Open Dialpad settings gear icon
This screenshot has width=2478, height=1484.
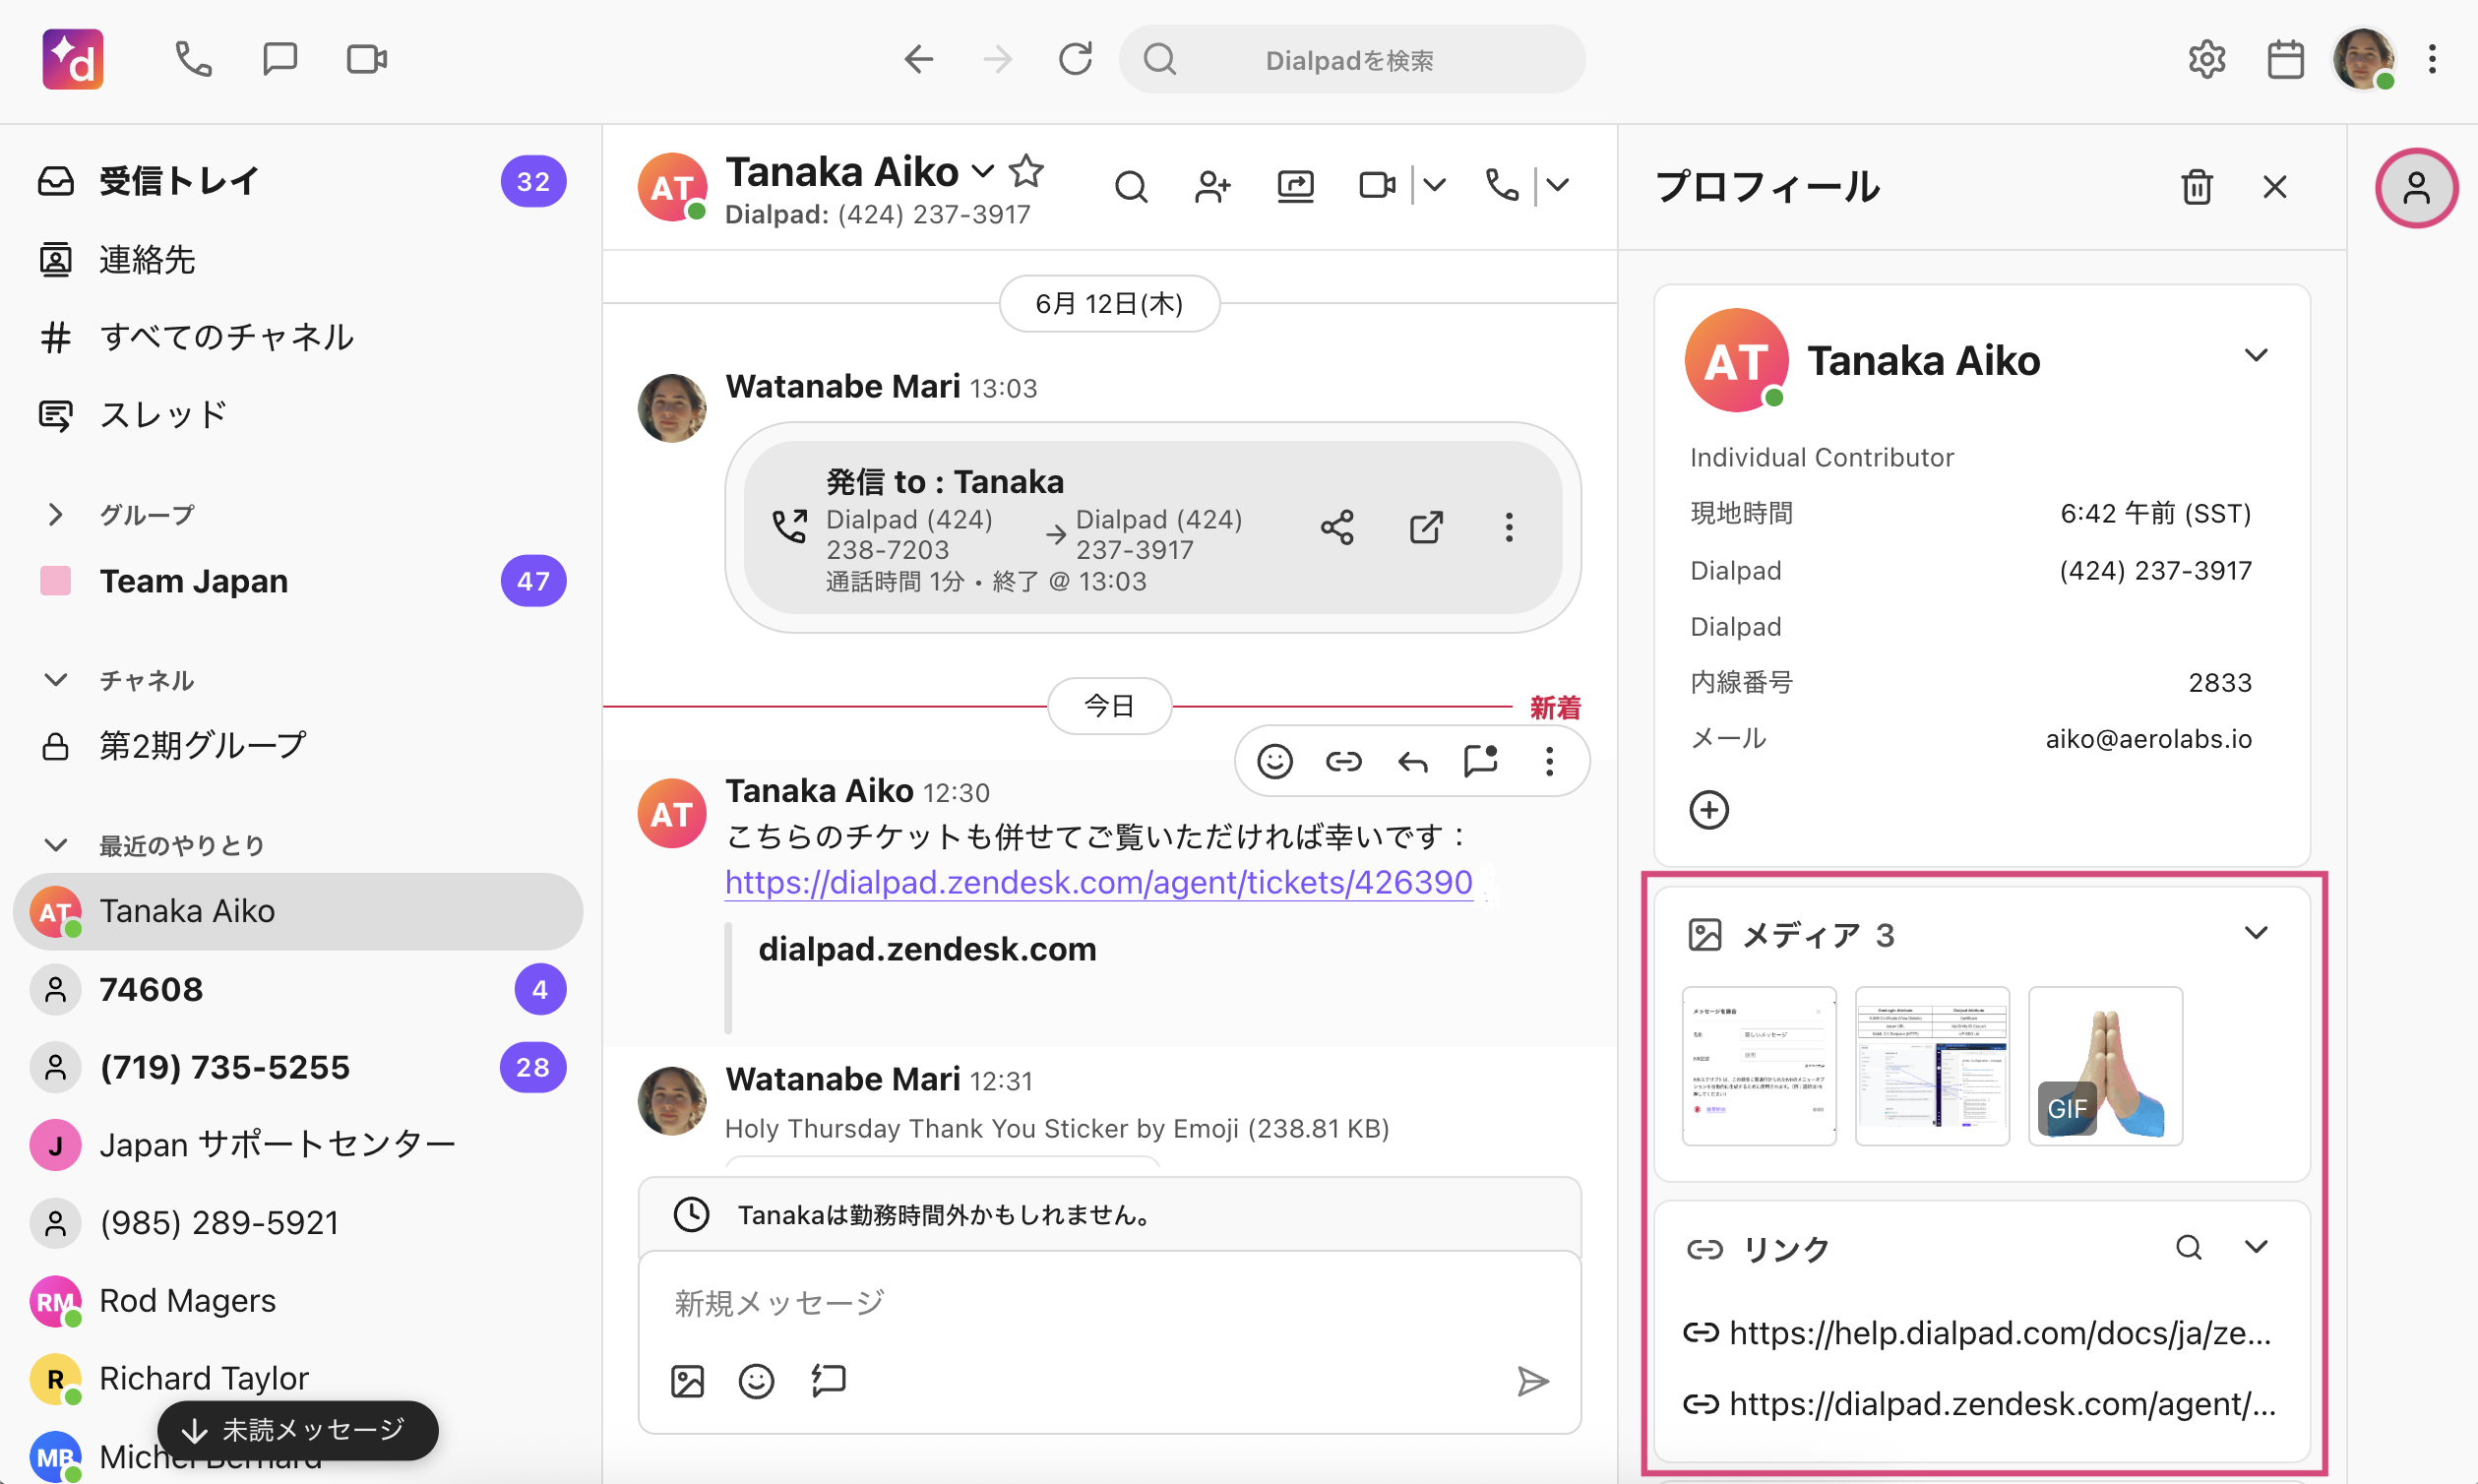2206,60
